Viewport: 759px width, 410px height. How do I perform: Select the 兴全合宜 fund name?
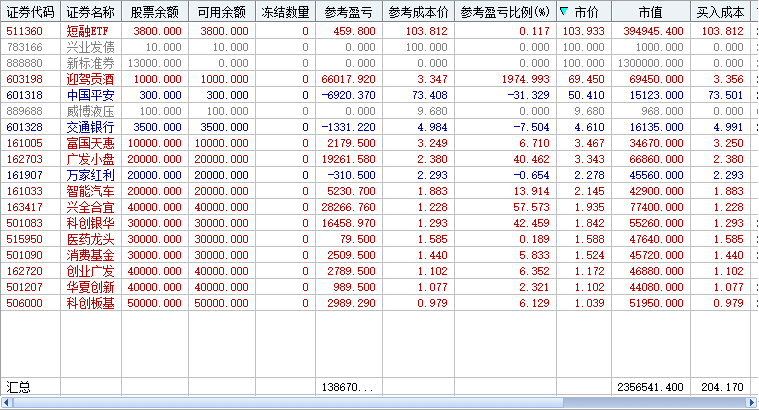tap(91, 207)
